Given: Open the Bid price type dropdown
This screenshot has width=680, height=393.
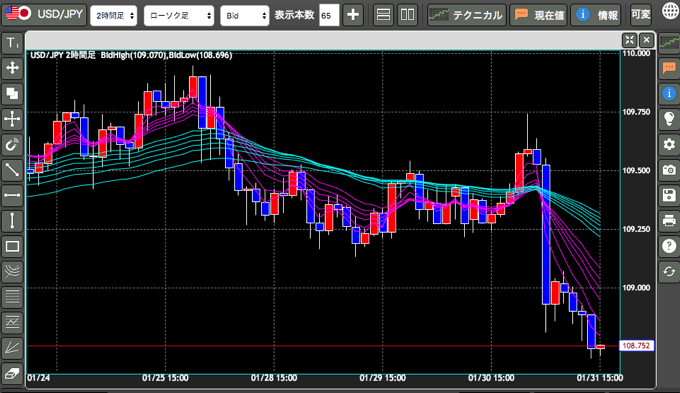Looking at the screenshot, I should point(245,16).
